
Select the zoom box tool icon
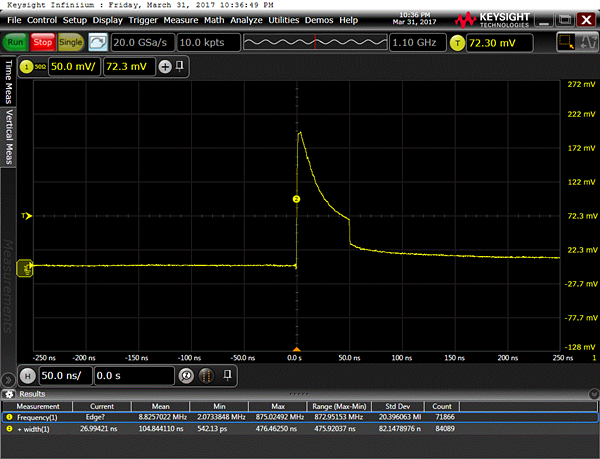566,42
